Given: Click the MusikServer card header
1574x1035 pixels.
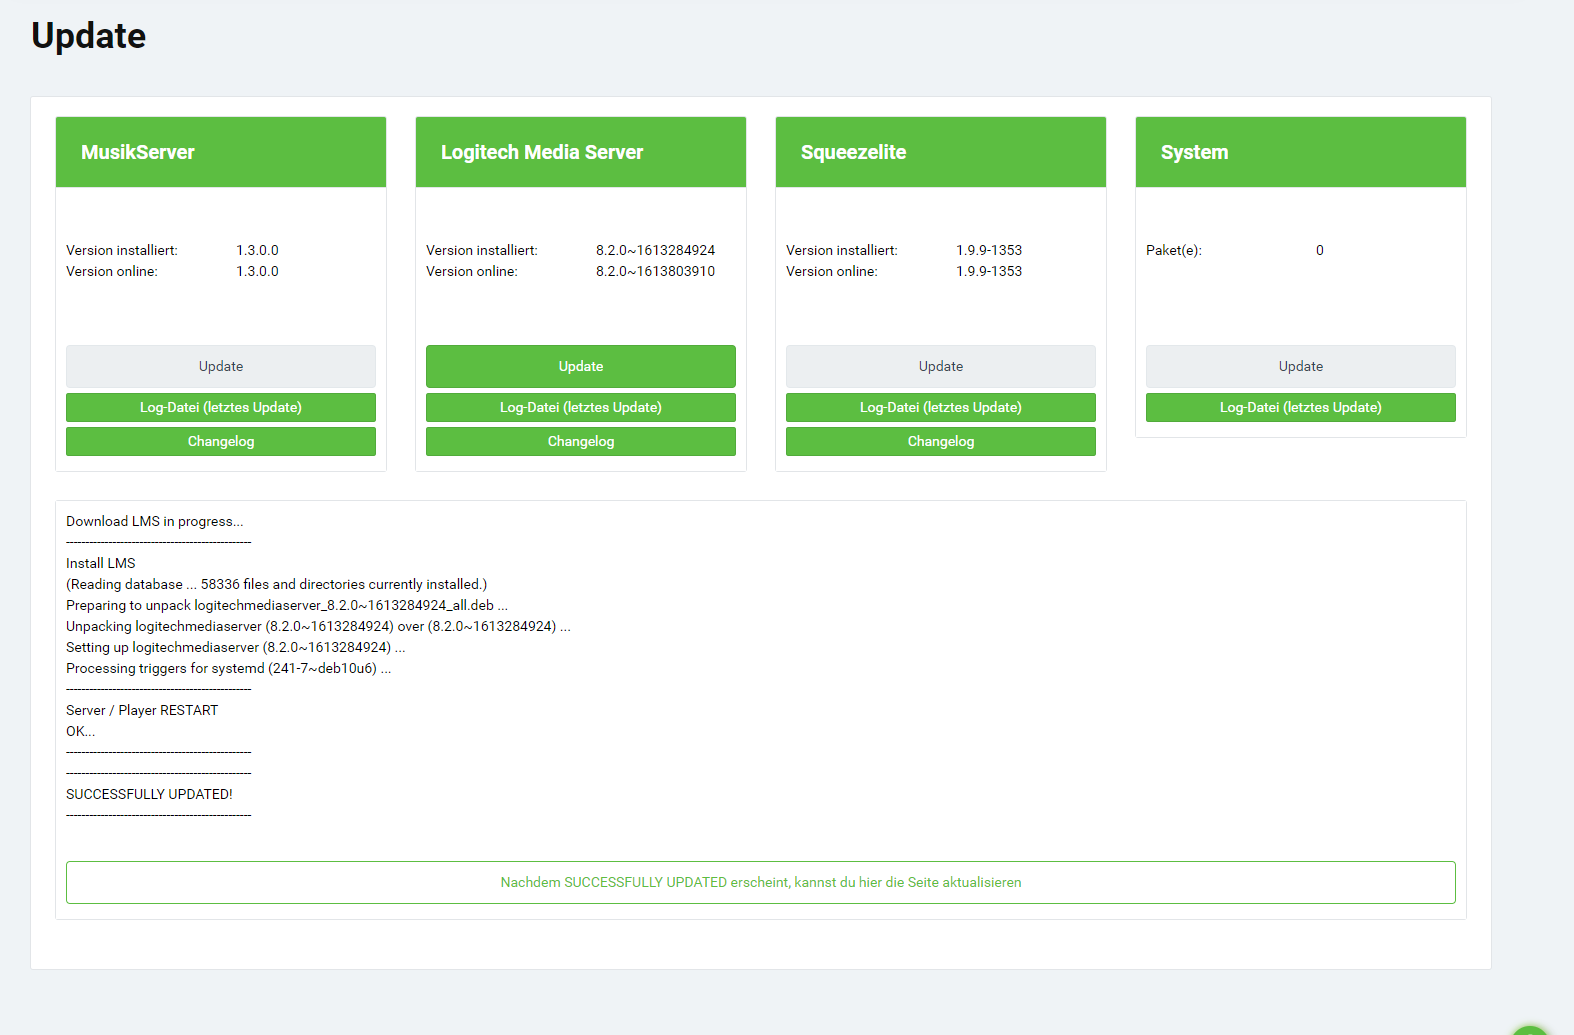Looking at the screenshot, I should [221, 152].
